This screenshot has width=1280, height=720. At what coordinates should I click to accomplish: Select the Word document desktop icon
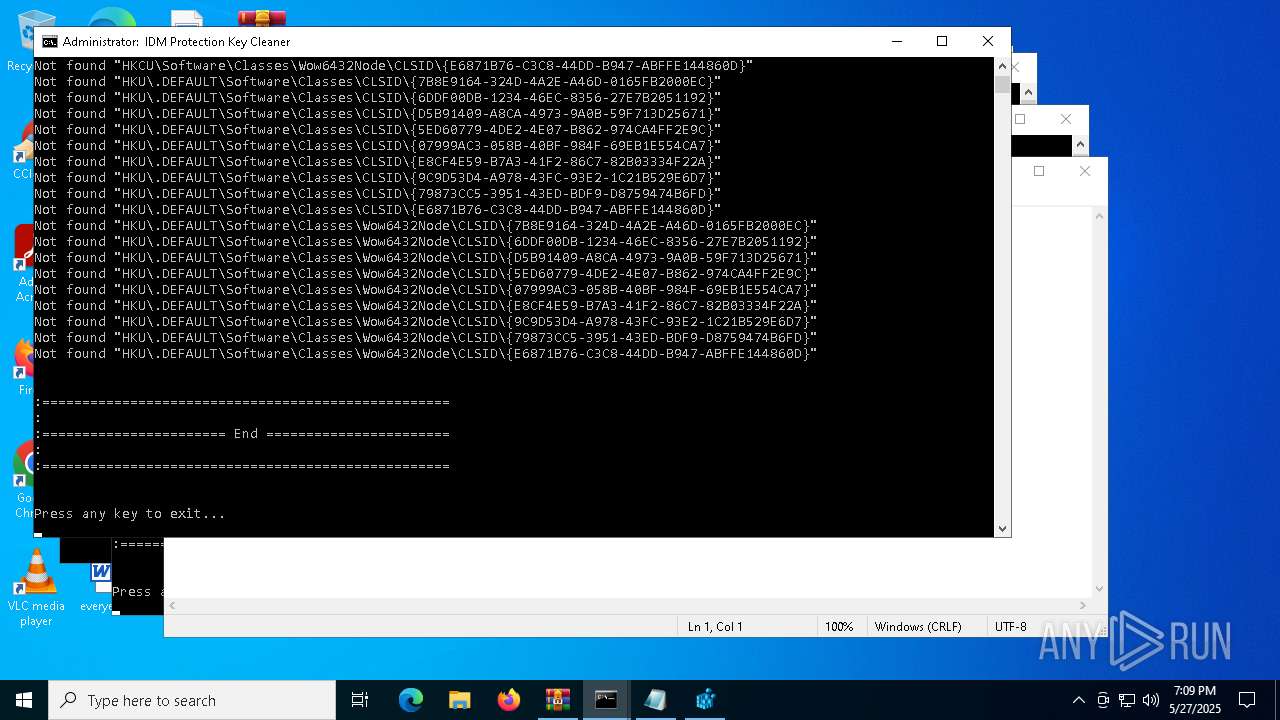pyautogui.click(x=98, y=587)
